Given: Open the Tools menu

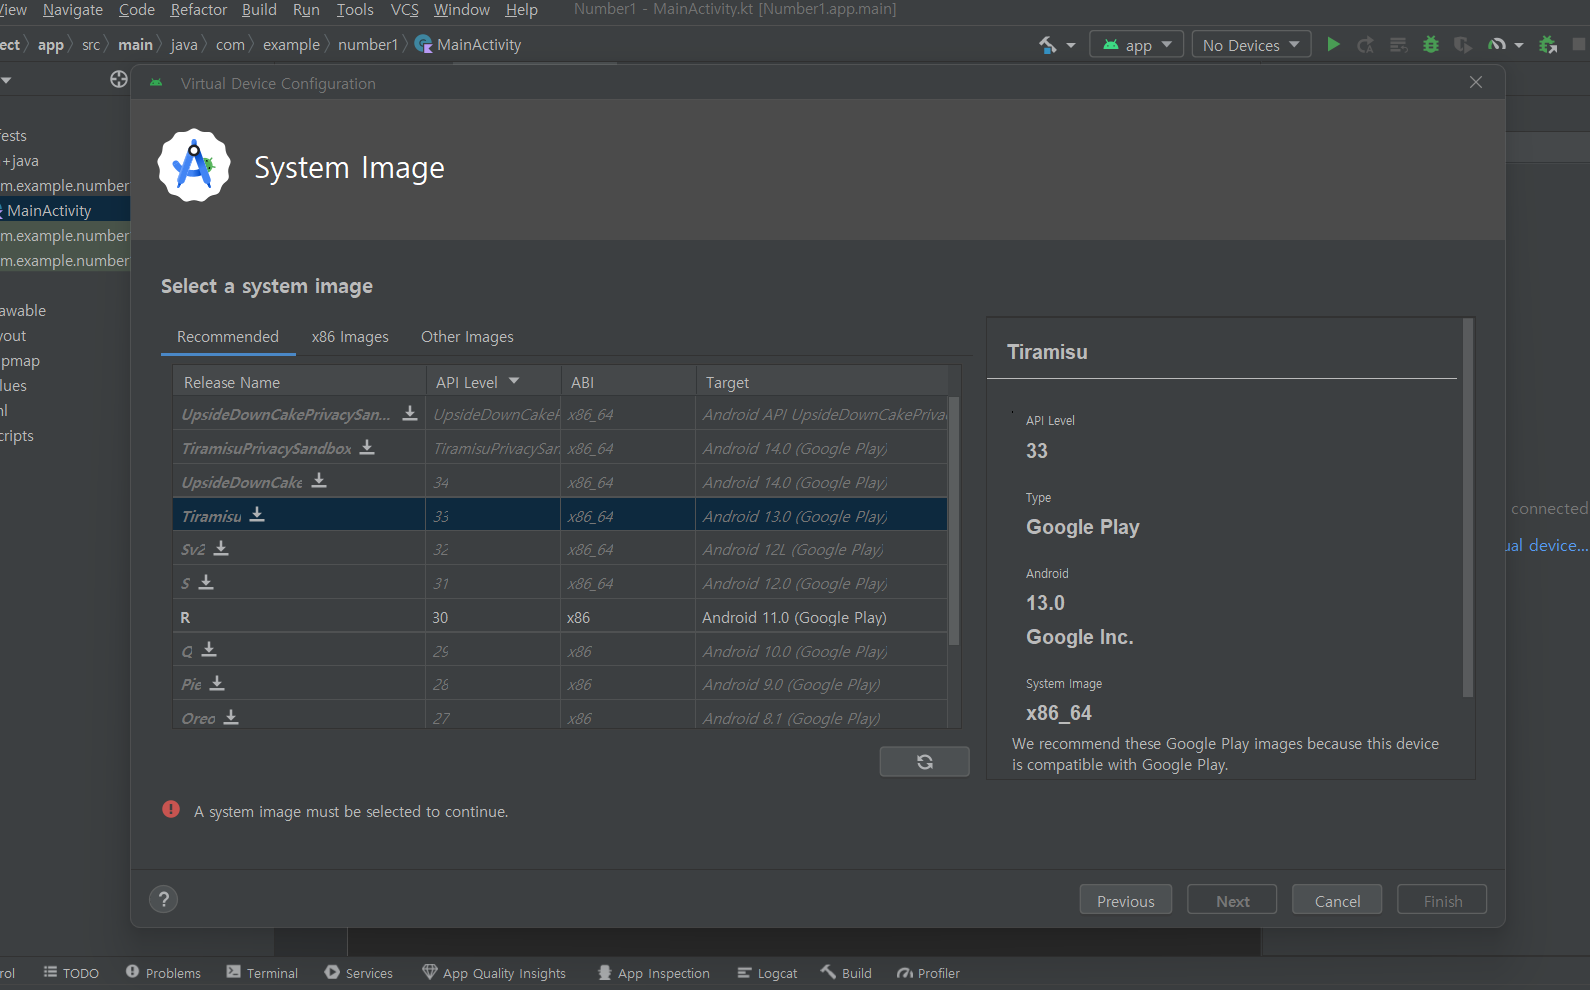Looking at the screenshot, I should point(355,10).
